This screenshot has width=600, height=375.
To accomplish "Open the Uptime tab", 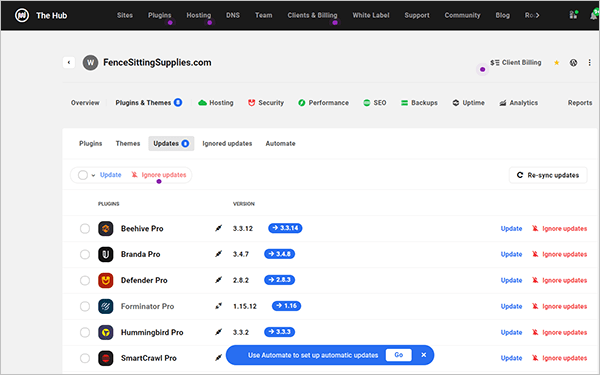I will (468, 103).
